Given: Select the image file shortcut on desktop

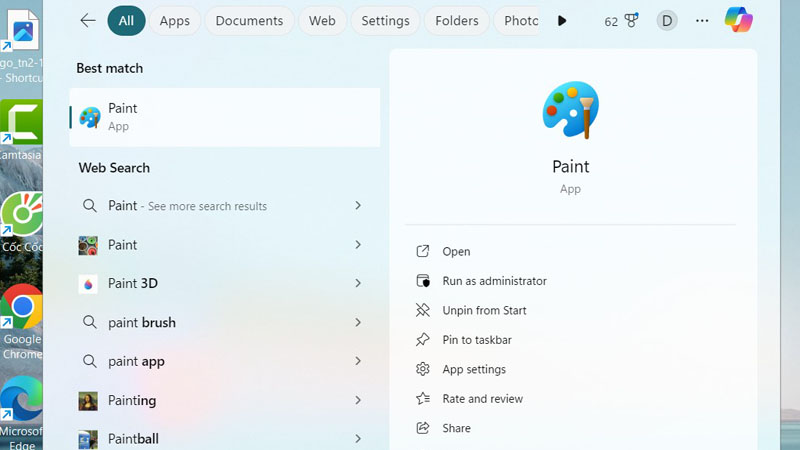Looking at the screenshot, I should pyautogui.click(x=21, y=46).
